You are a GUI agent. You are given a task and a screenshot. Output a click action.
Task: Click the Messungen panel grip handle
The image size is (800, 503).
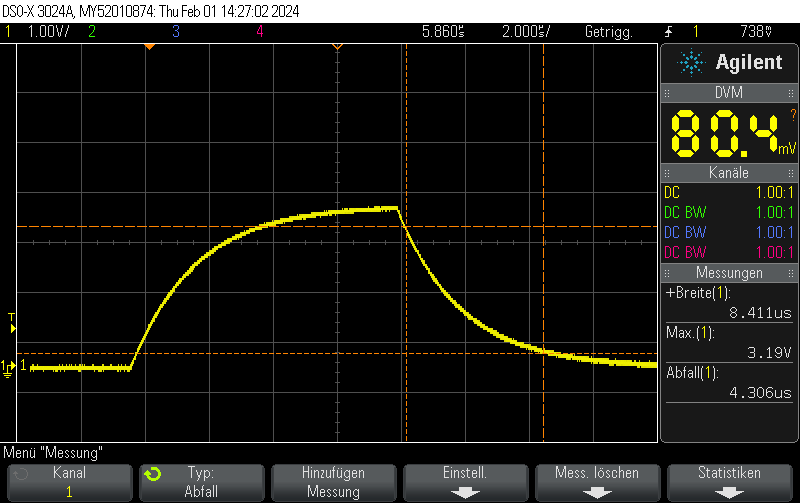[667, 274]
